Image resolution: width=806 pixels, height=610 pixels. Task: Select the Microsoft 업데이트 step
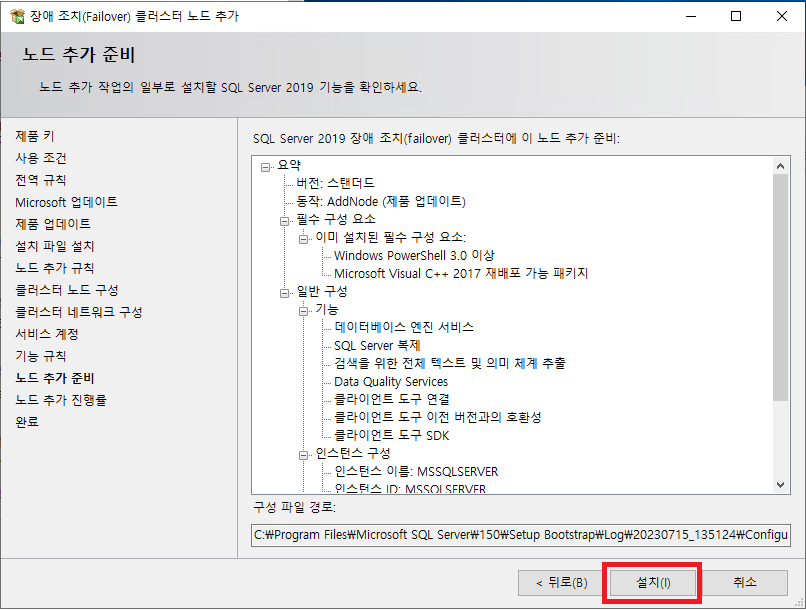click(x=66, y=202)
